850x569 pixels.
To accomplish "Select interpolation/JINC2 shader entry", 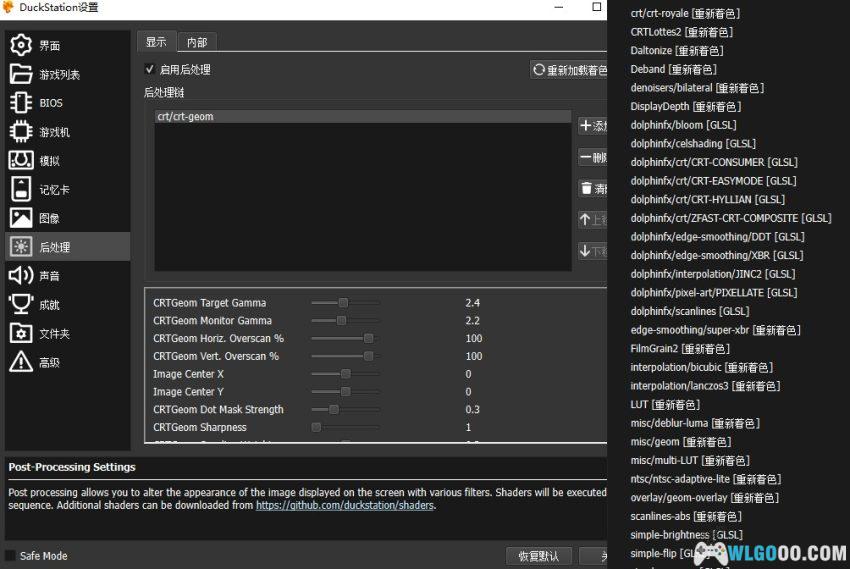I will [x=713, y=274].
